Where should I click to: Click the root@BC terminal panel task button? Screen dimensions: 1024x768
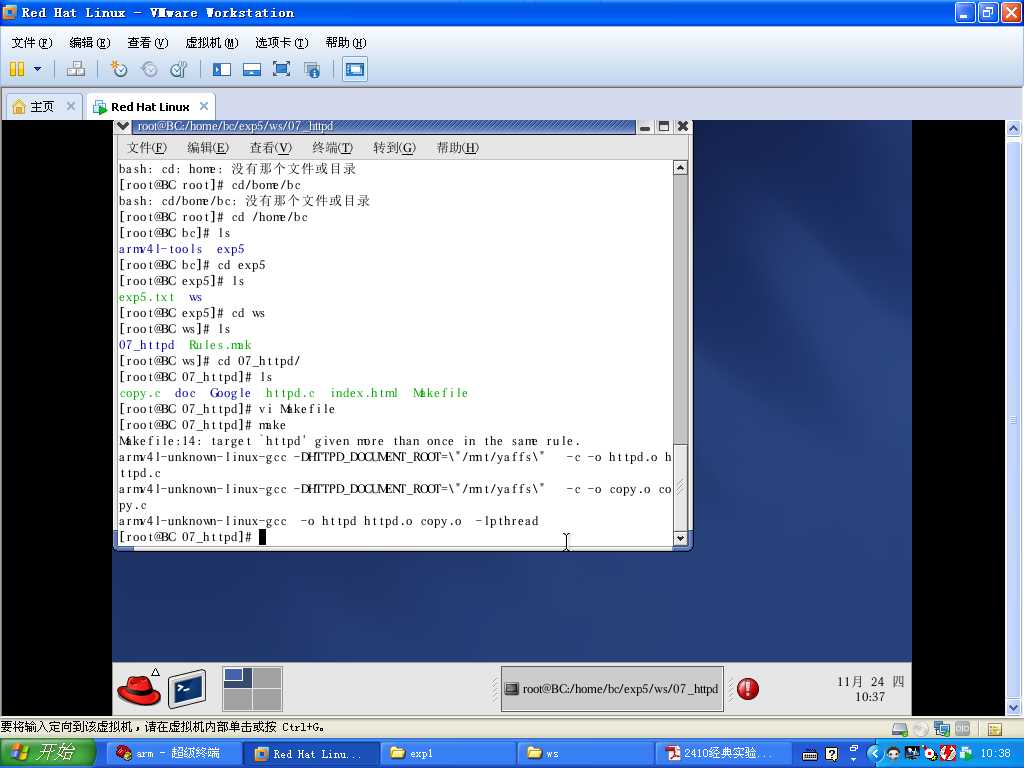tap(612, 688)
